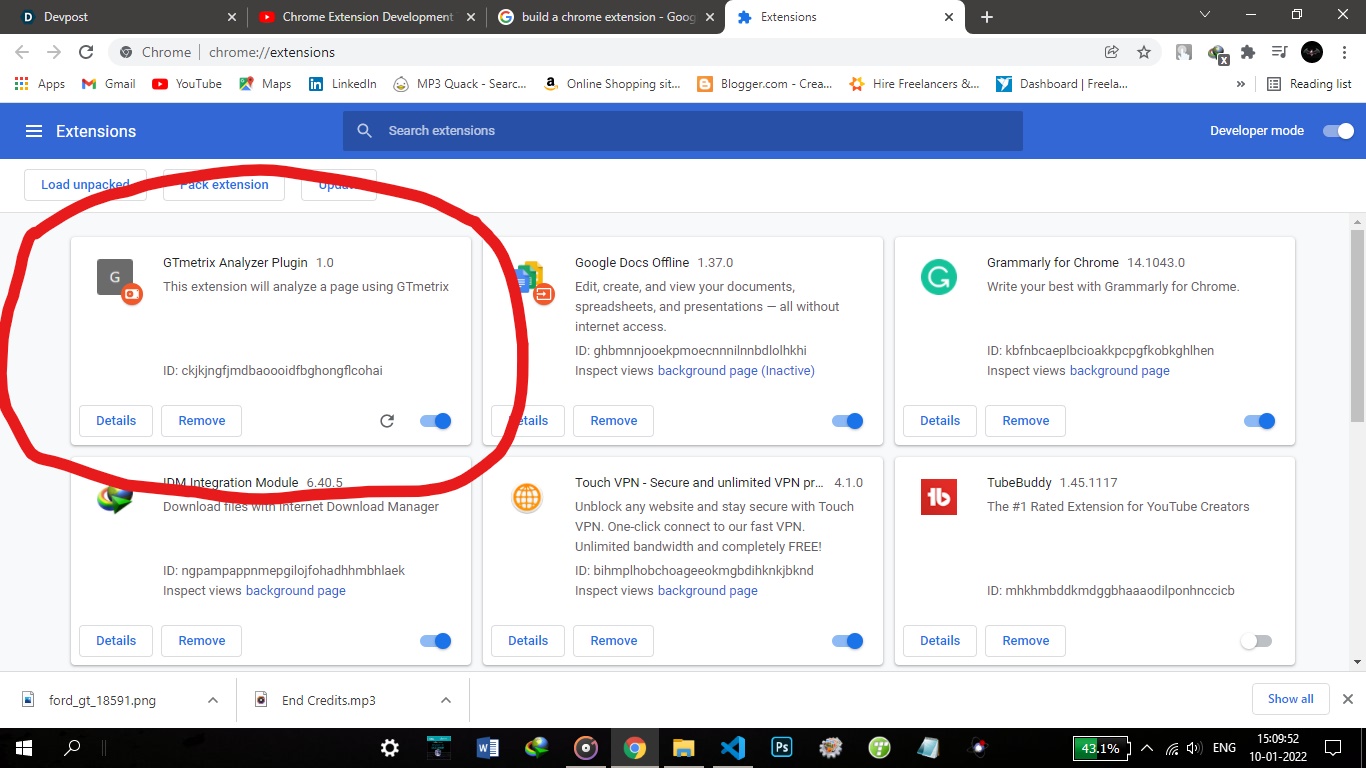Remove the Grammarly for Chrome extension
This screenshot has width=1366, height=768.
pos(1026,421)
